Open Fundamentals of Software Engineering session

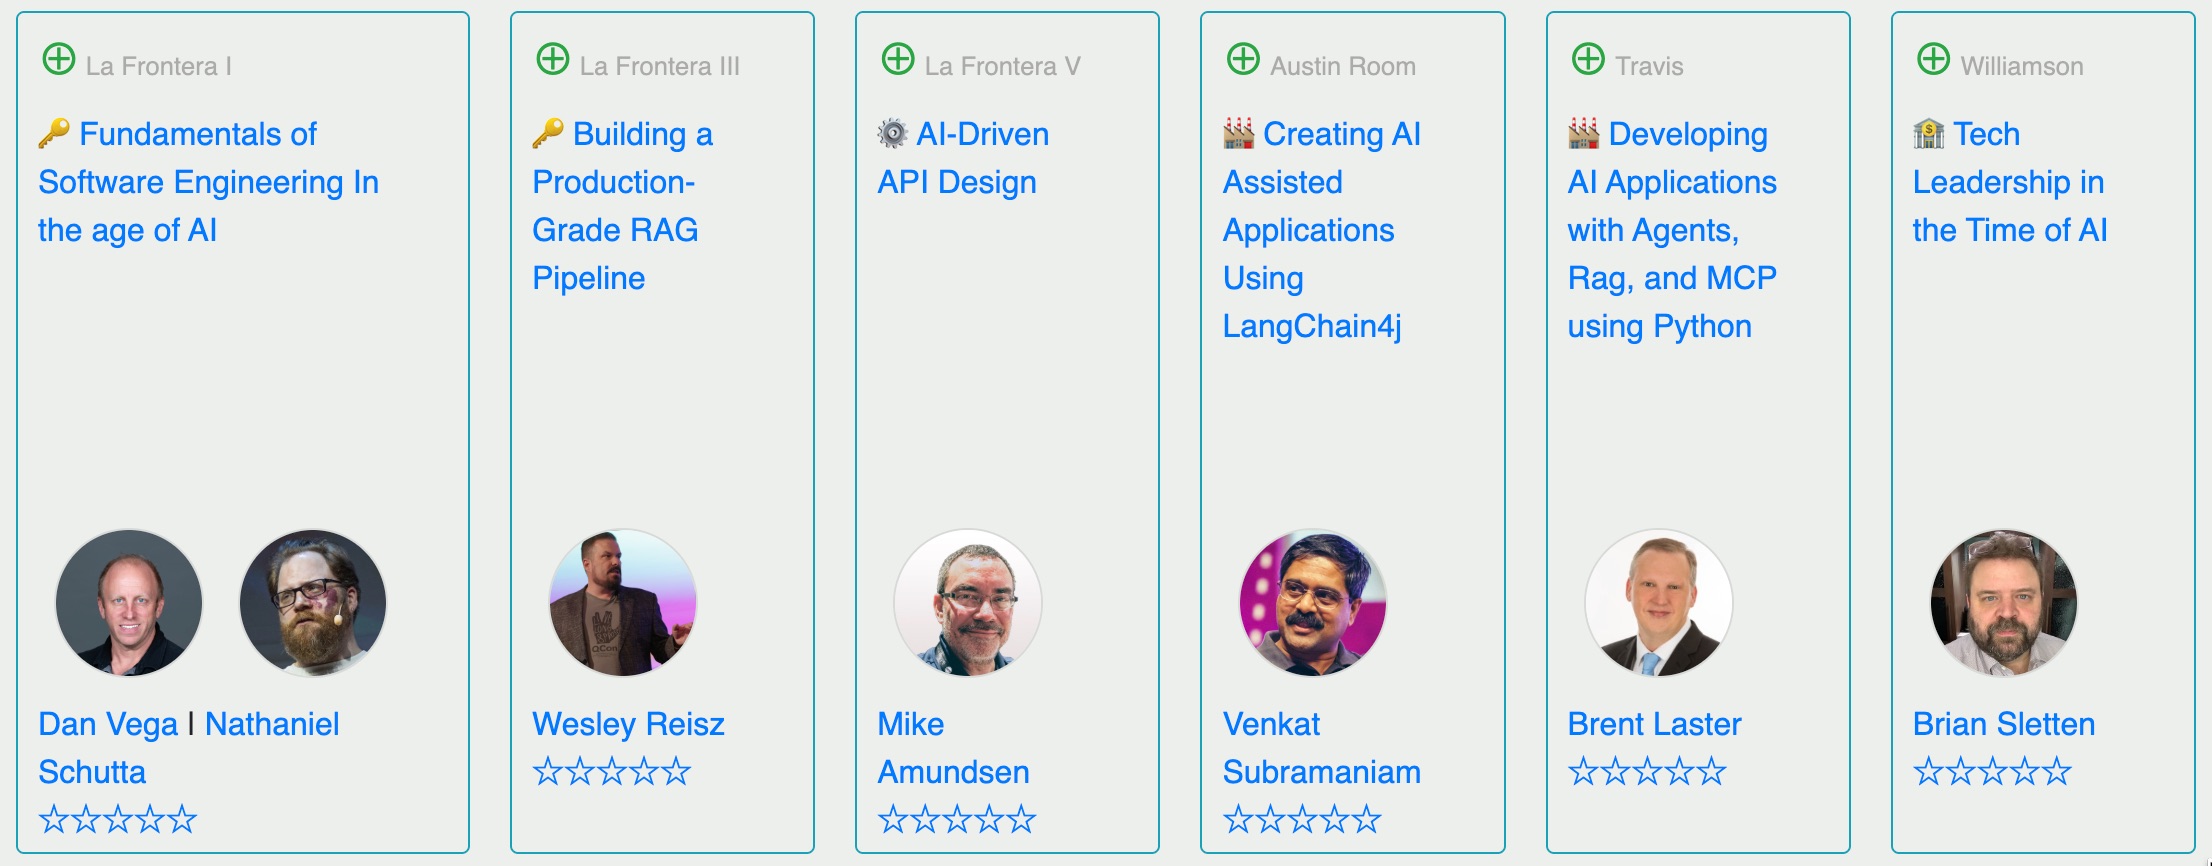pos(208,182)
